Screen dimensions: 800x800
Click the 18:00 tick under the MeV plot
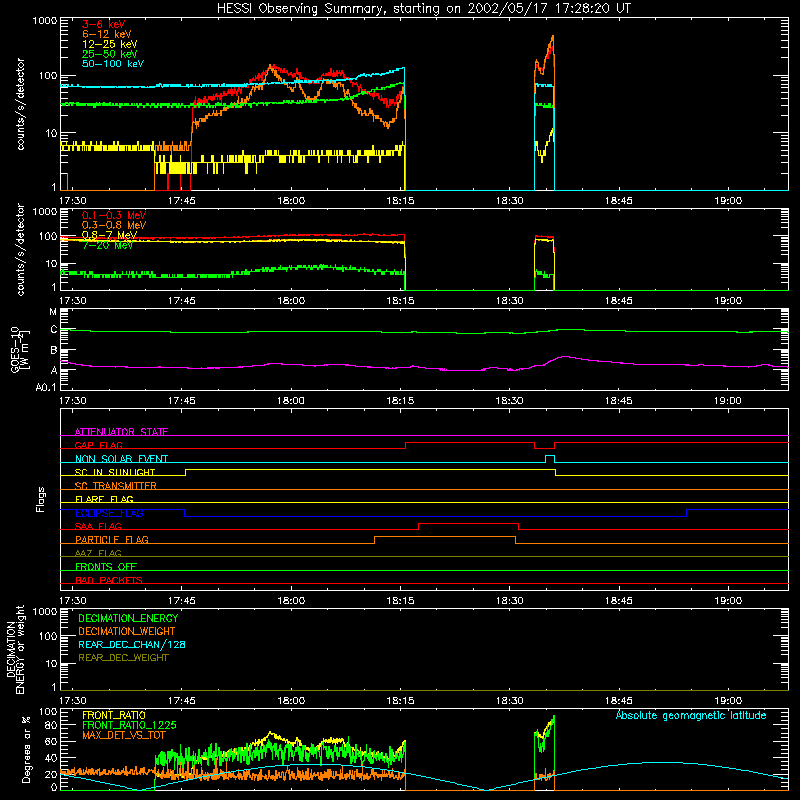click(291, 301)
